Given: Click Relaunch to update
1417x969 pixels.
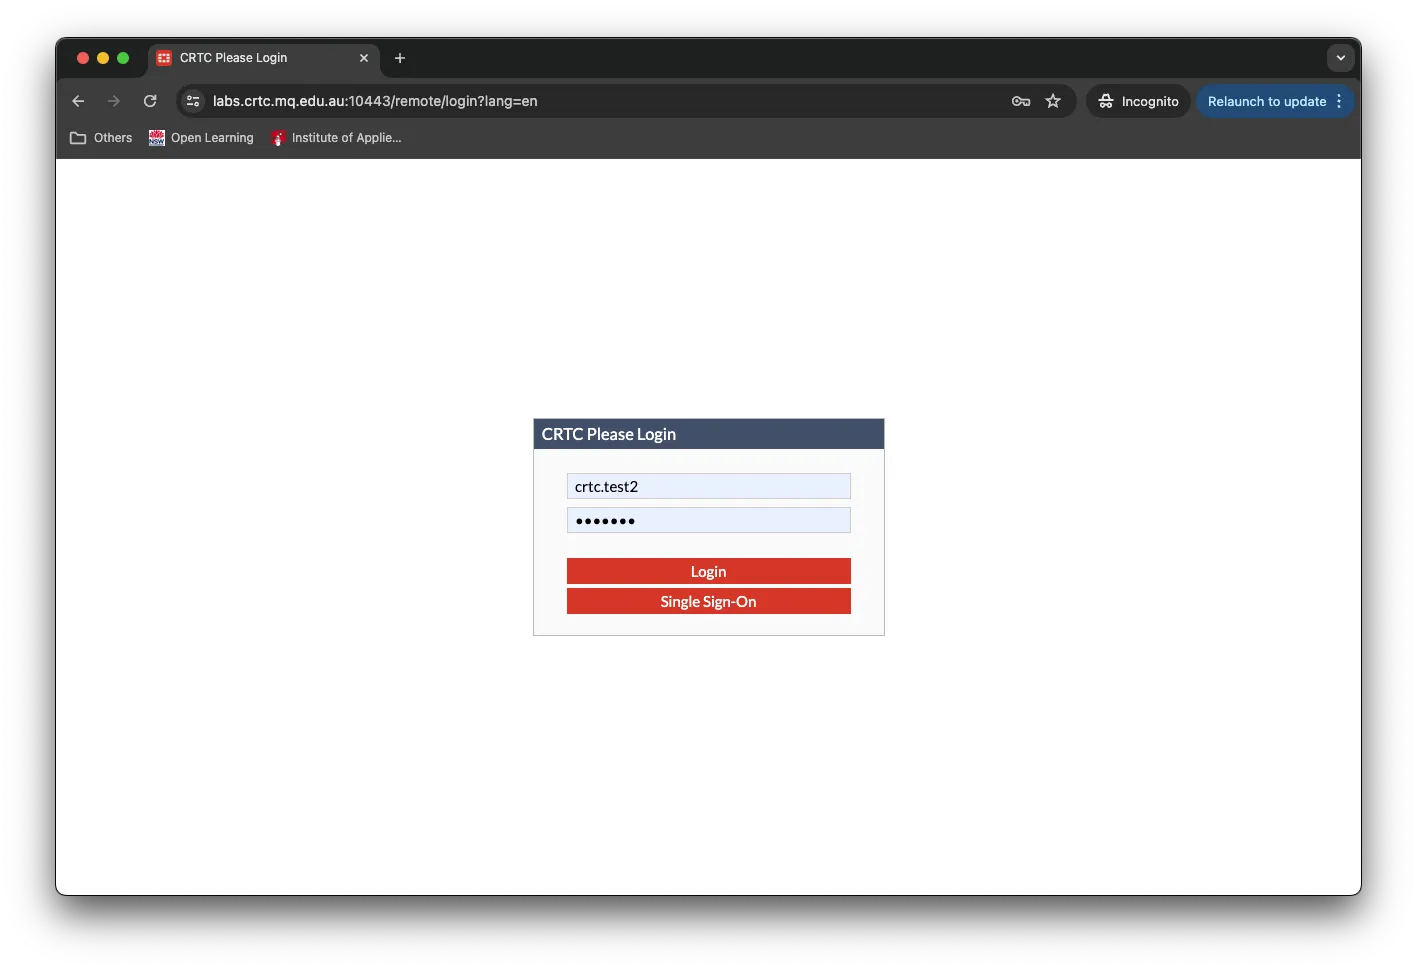Looking at the screenshot, I should 1266,101.
